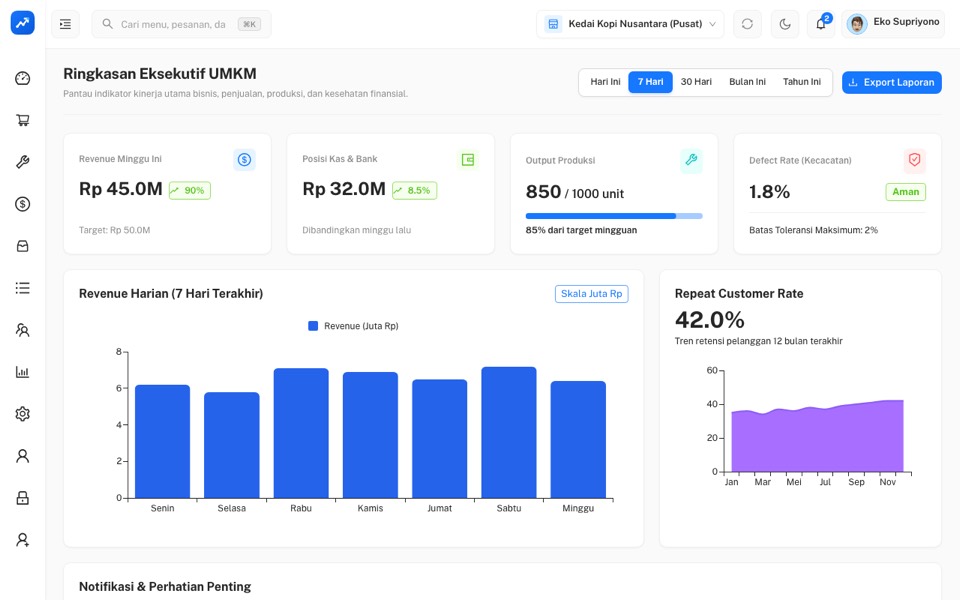Open the padlock security icon in sidebar

[x=23, y=498]
